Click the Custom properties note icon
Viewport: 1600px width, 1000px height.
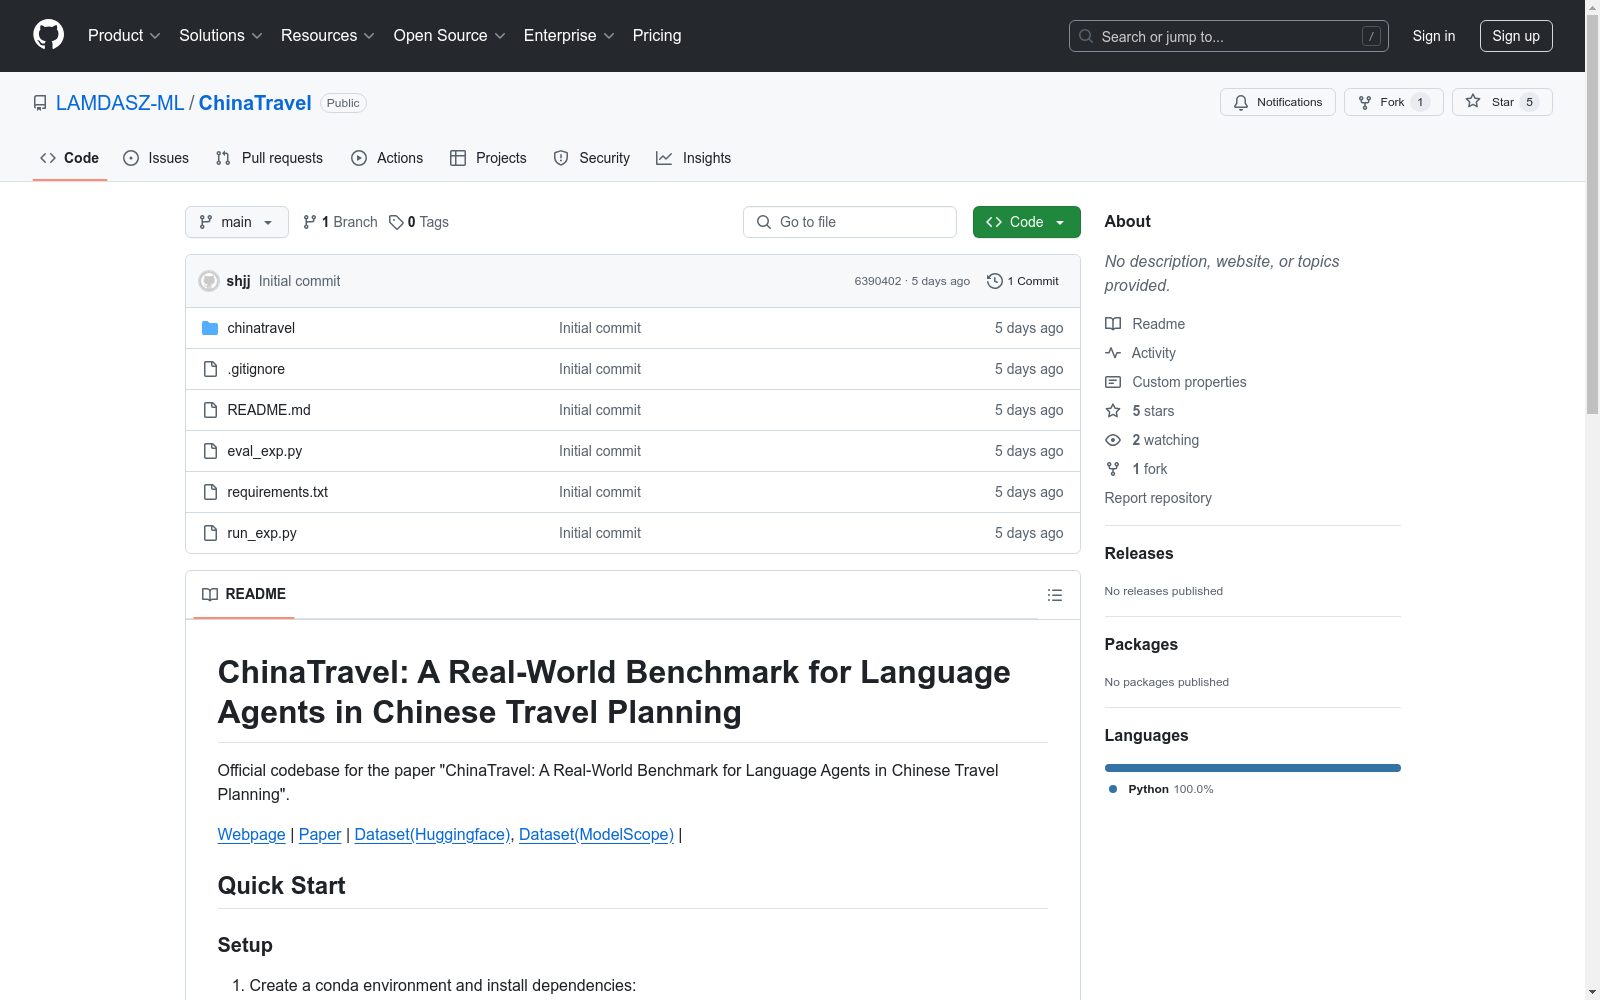(x=1113, y=382)
